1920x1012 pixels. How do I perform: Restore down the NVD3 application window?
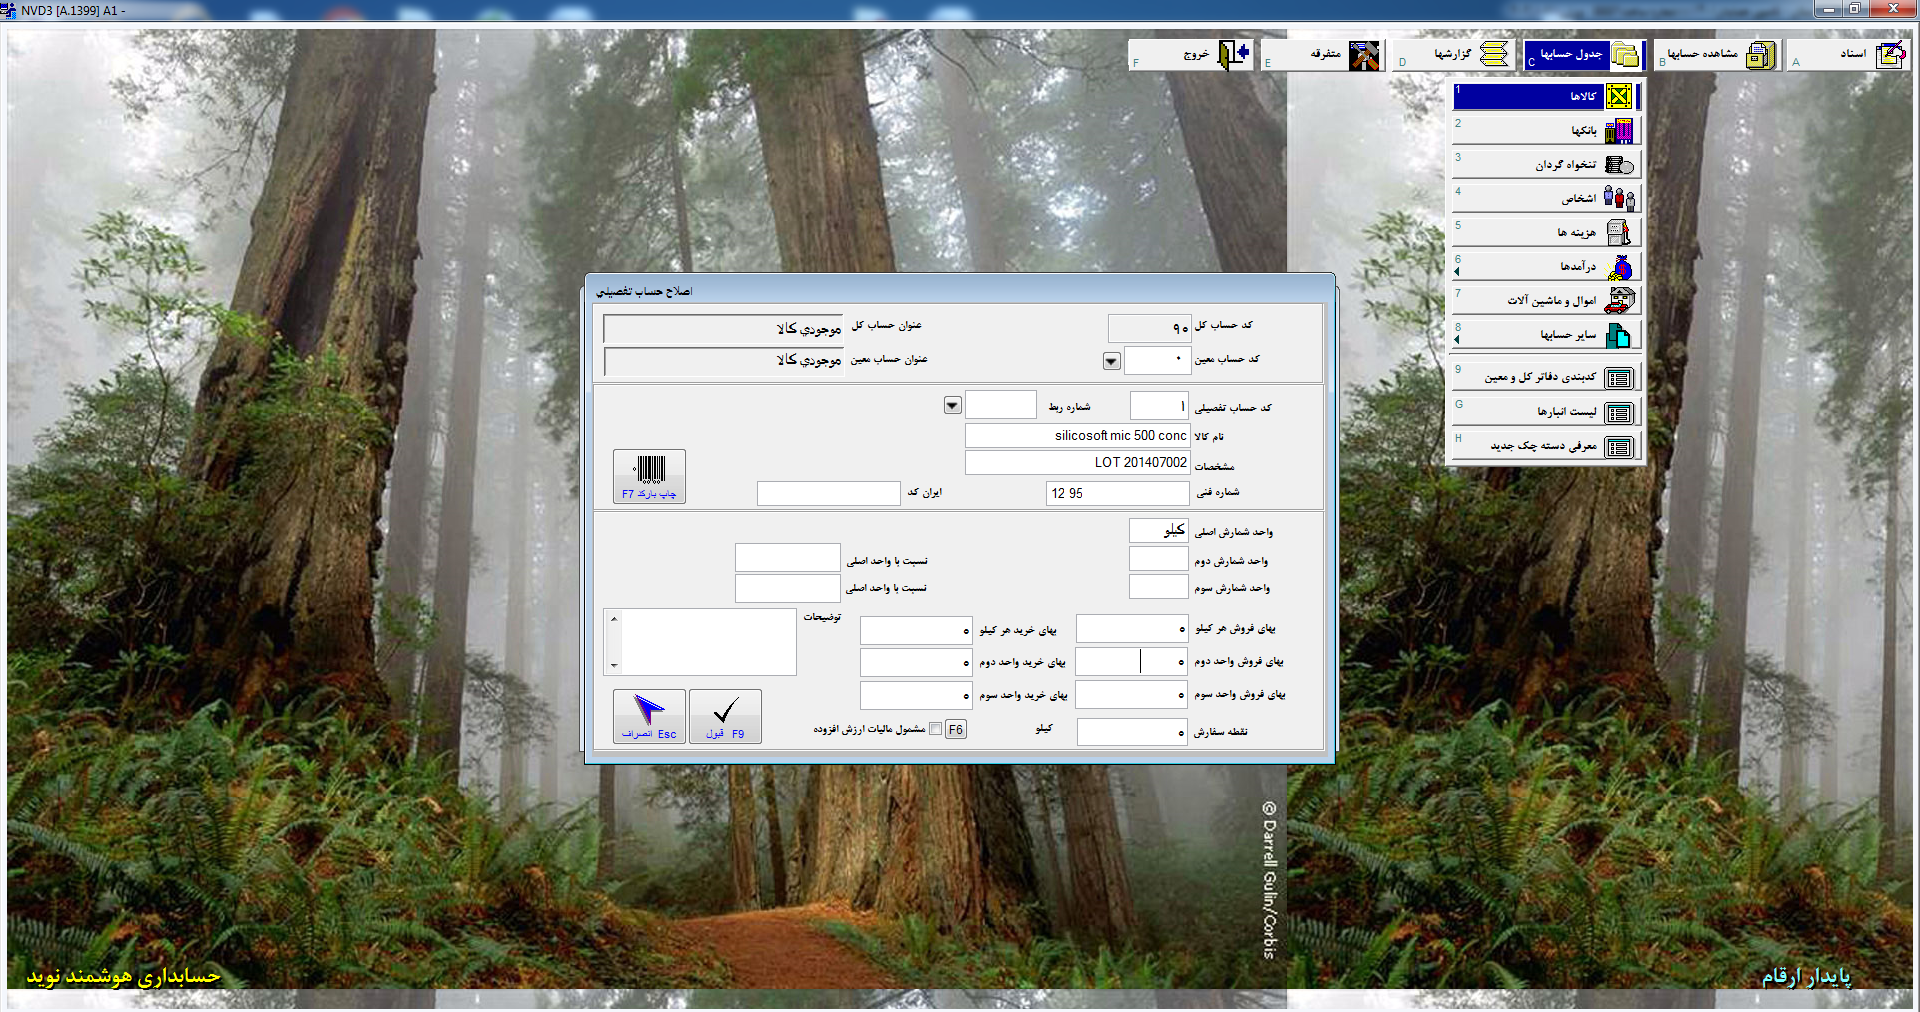[1854, 9]
